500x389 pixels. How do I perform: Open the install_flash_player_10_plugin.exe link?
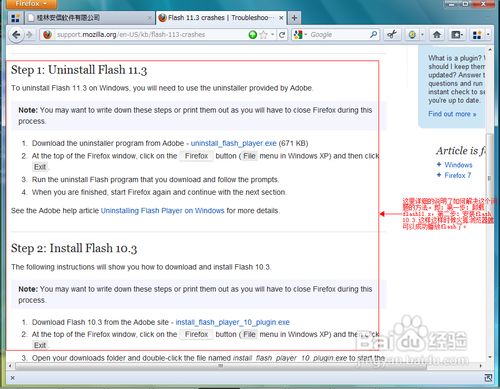232,322
